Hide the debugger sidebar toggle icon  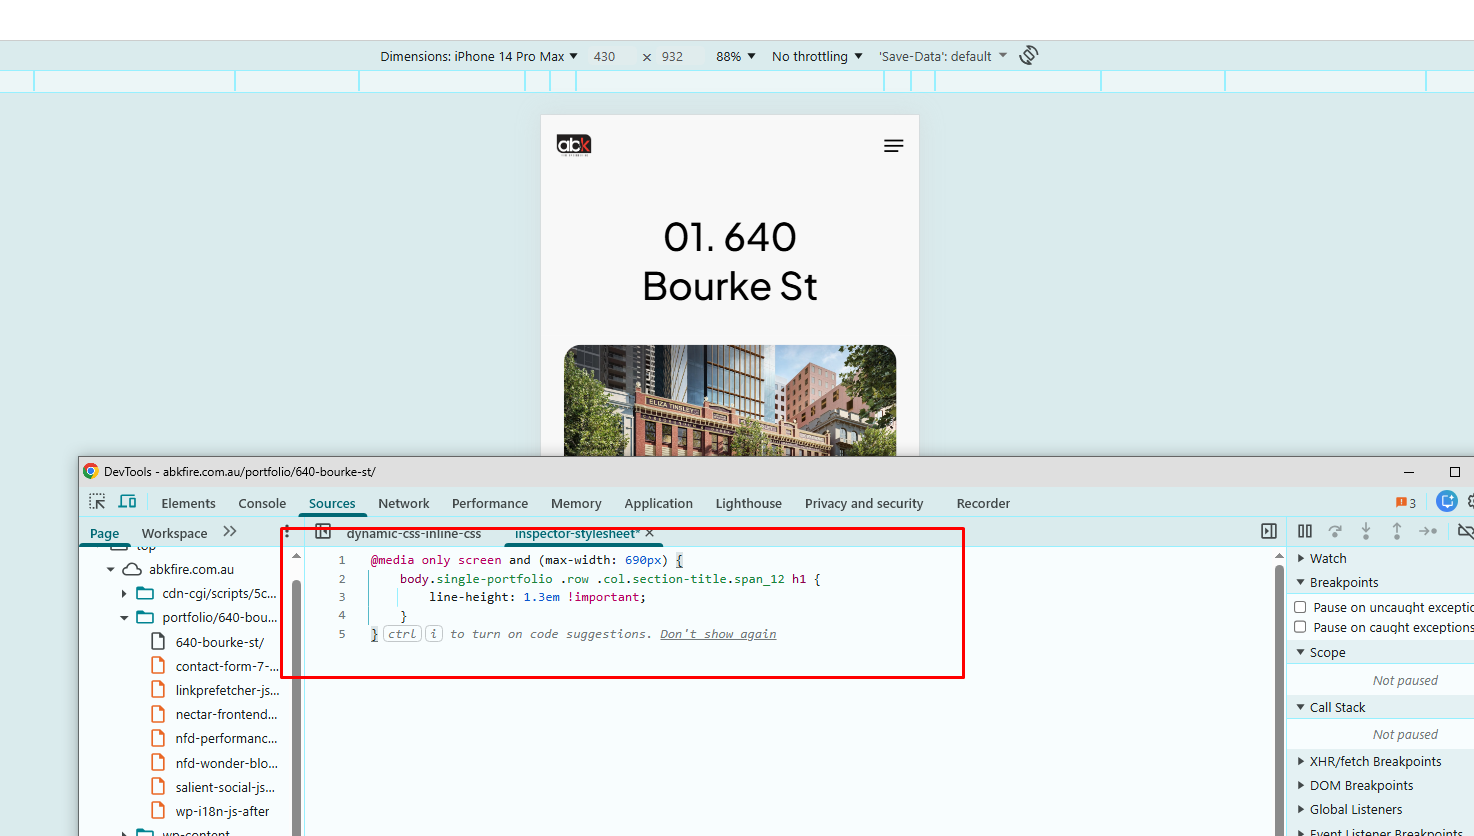click(1268, 531)
